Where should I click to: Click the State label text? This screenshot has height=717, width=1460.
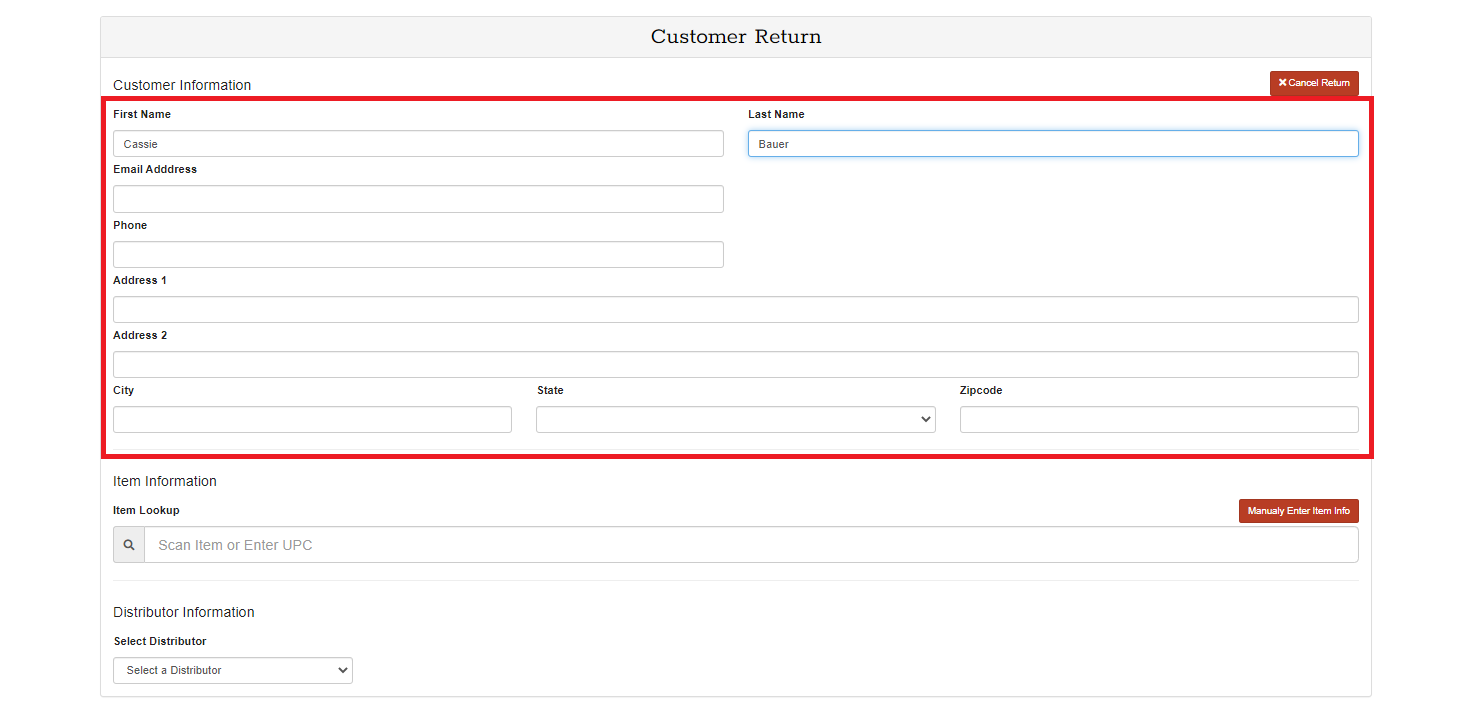pos(550,391)
